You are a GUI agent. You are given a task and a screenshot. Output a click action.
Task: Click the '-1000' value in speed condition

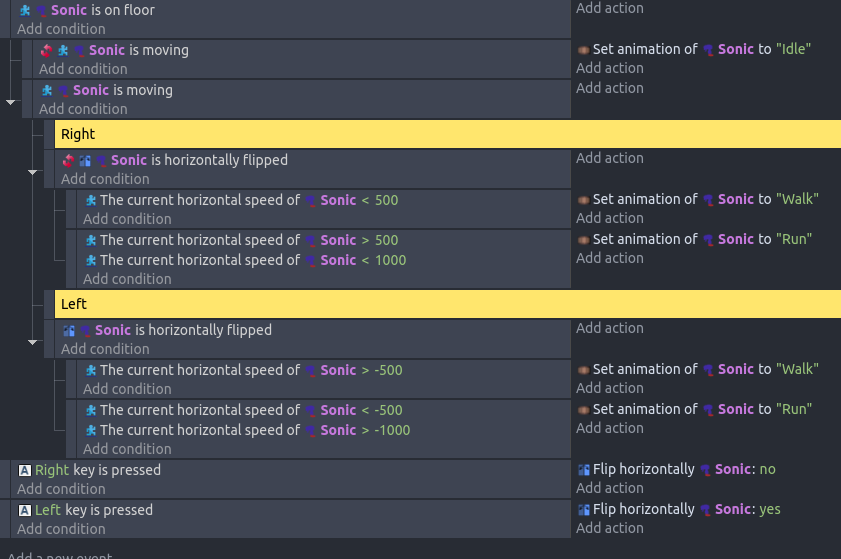(392, 430)
